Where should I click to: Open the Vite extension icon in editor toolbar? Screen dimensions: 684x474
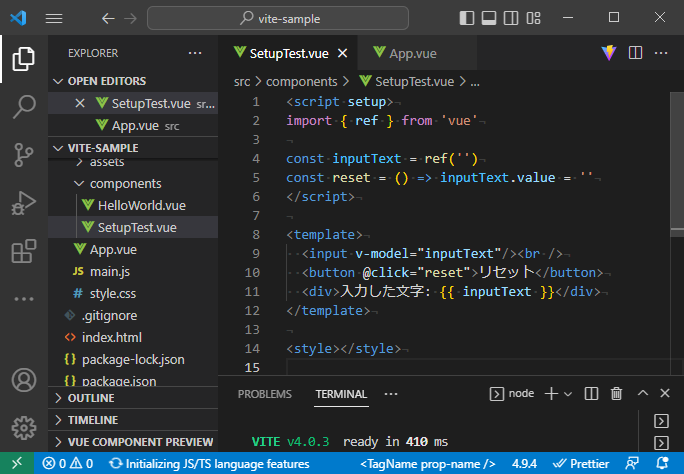point(609,53)
